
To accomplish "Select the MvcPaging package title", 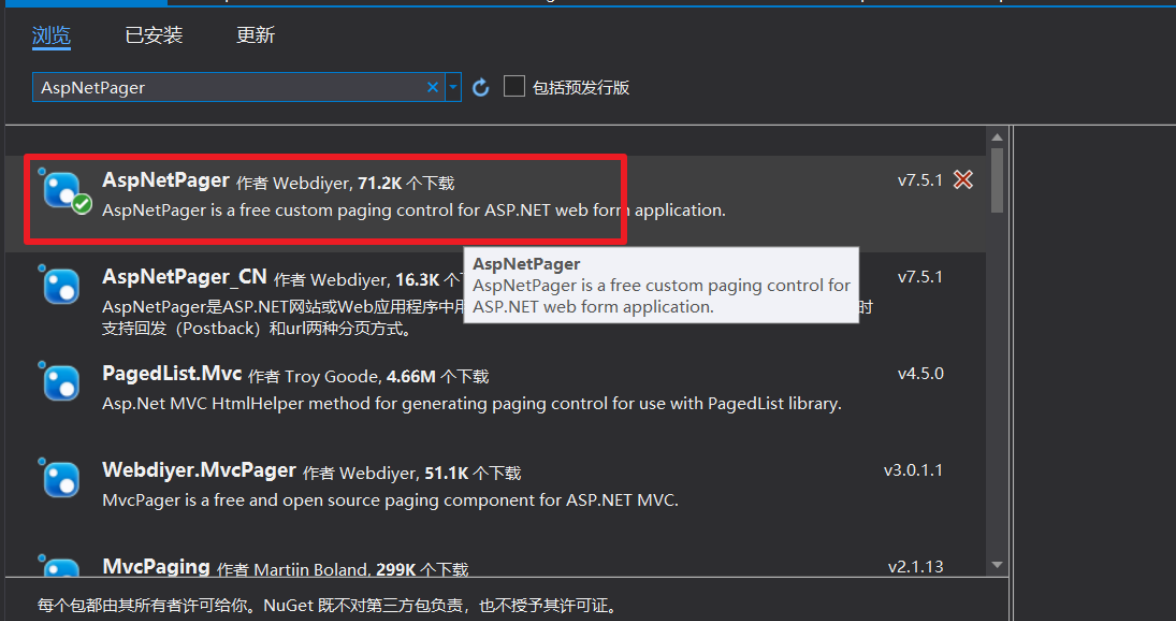I will tap(156, 567).
